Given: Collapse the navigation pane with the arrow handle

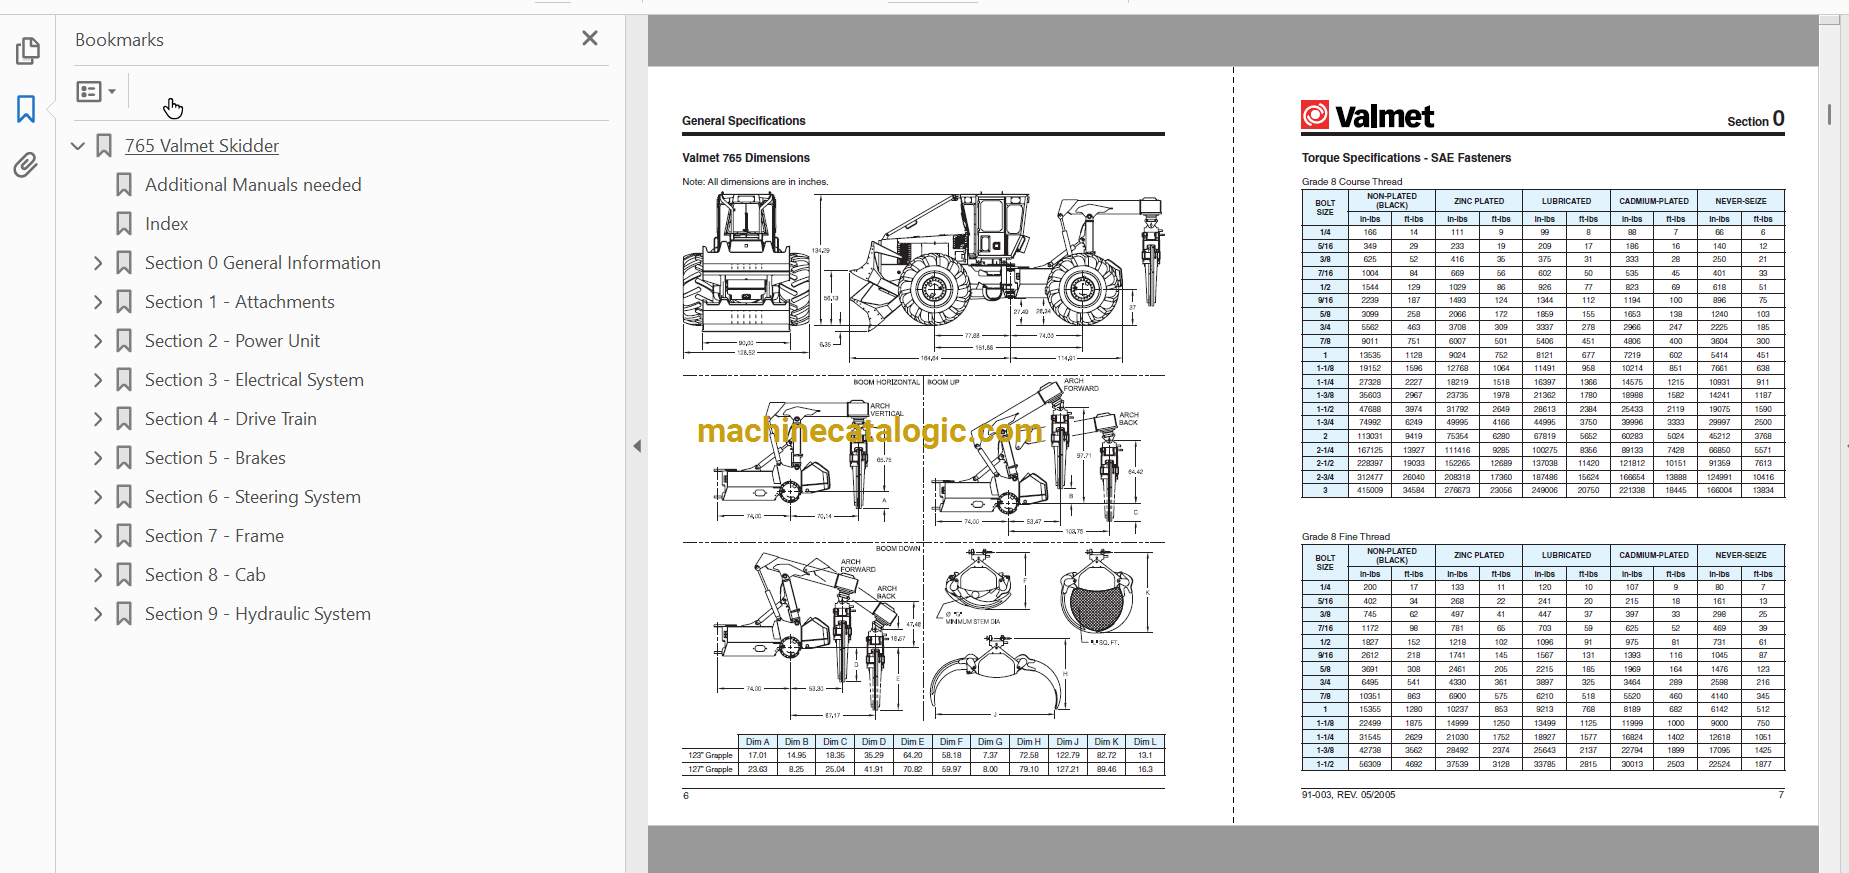Looking at the screenshot, I should pos(637,446).
